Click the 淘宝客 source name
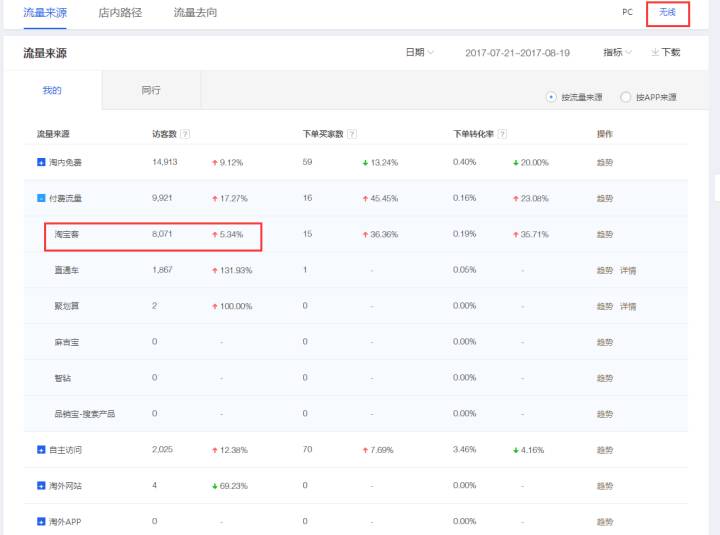 coord(67,234)
